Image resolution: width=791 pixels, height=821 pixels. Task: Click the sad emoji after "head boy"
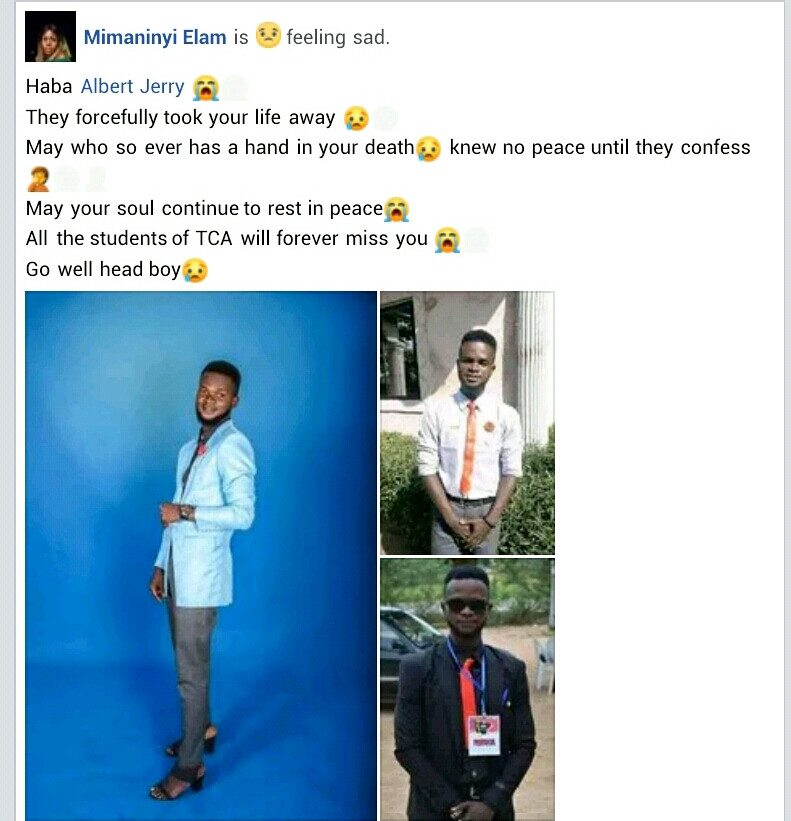pyautogui.click(x=195, y=270)
